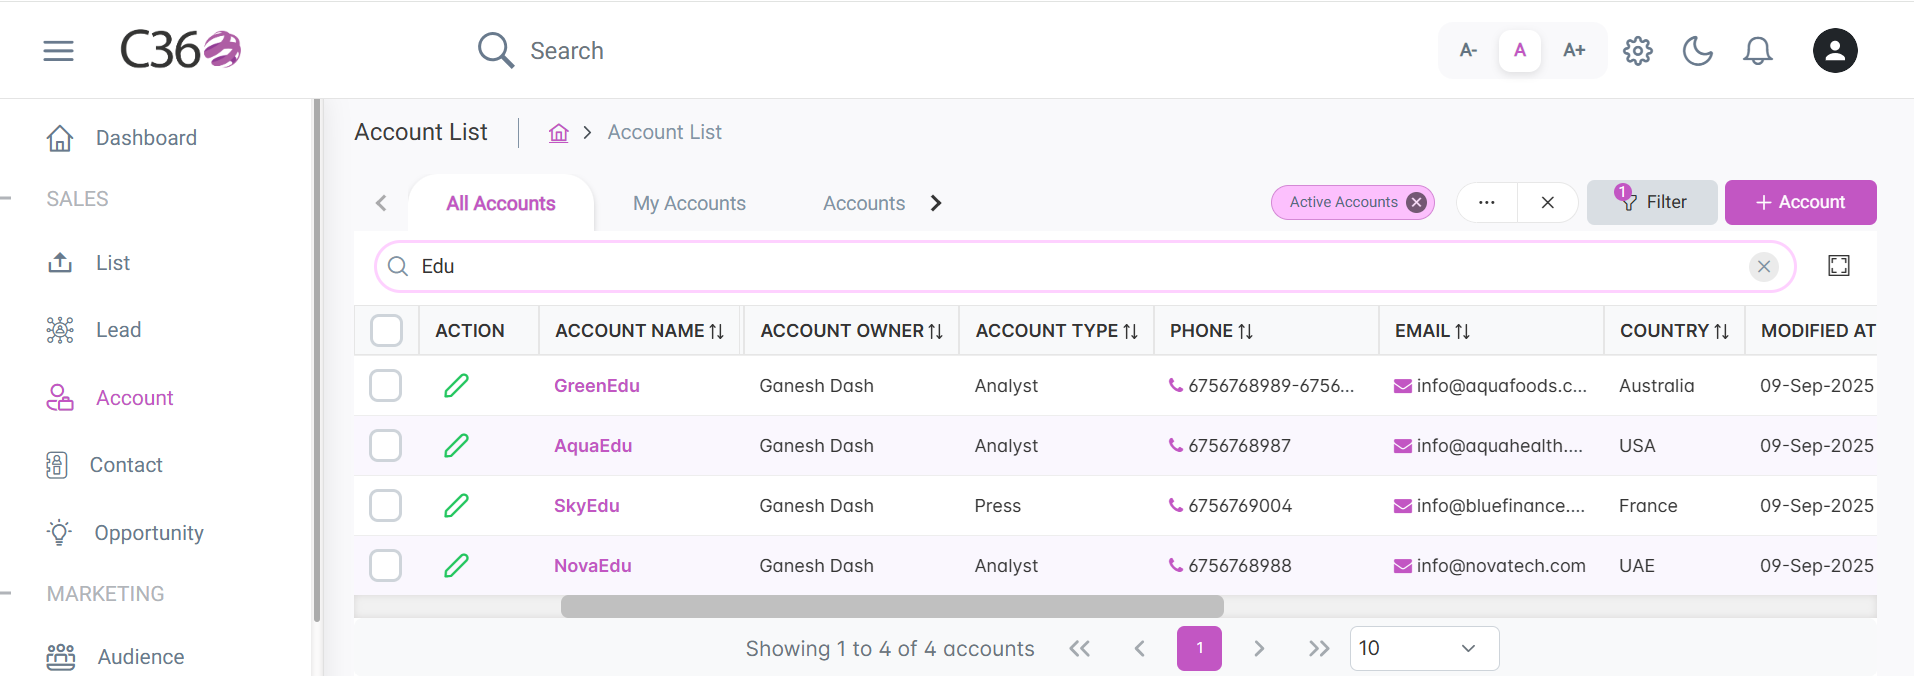
Task: Email info@novatech.com for NovaEdu
Action: [x=1490, y=566]
